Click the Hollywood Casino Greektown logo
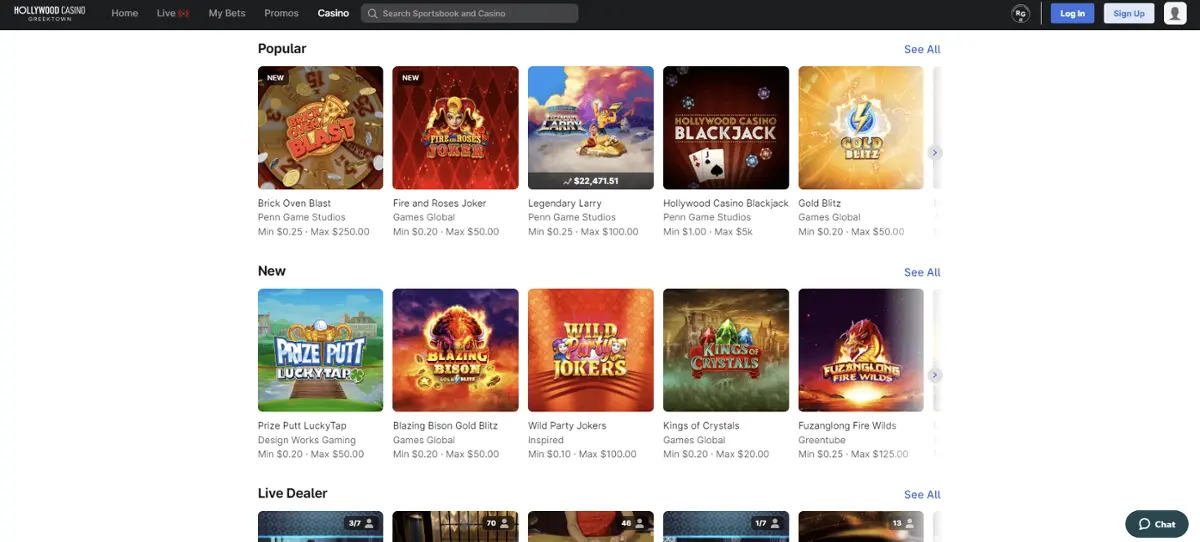 [x=49, y=13]
